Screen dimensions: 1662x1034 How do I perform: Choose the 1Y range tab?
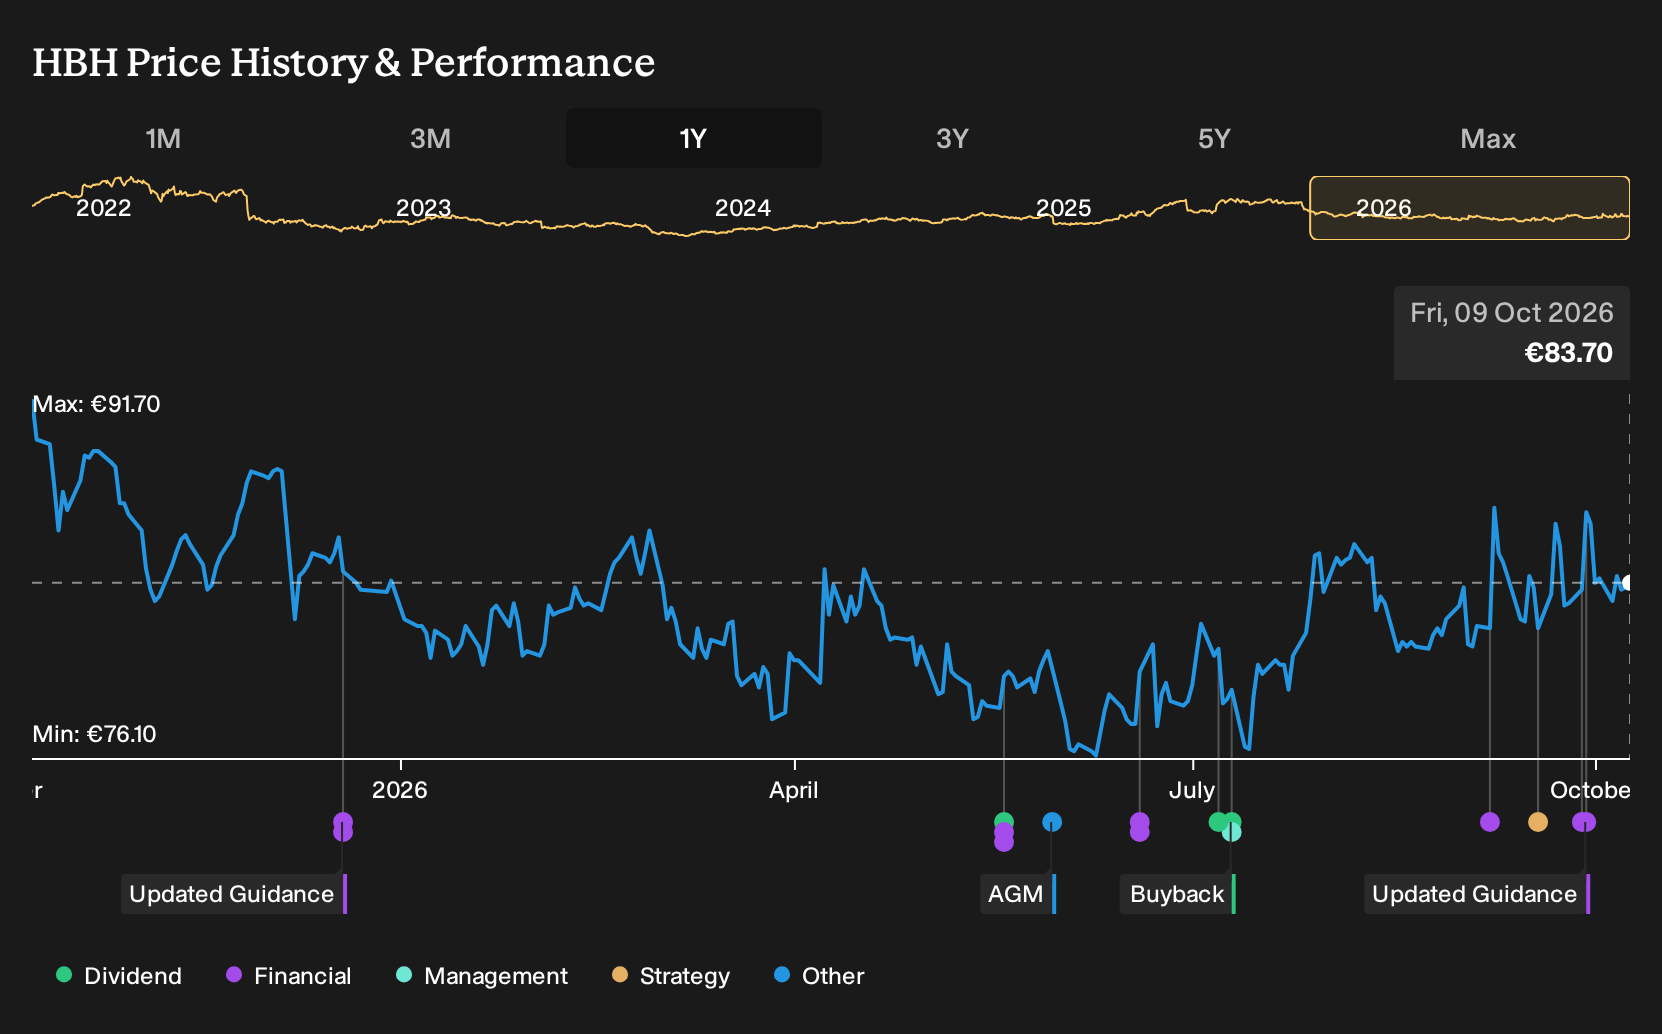pyautogui.click(x=693, y=138)
